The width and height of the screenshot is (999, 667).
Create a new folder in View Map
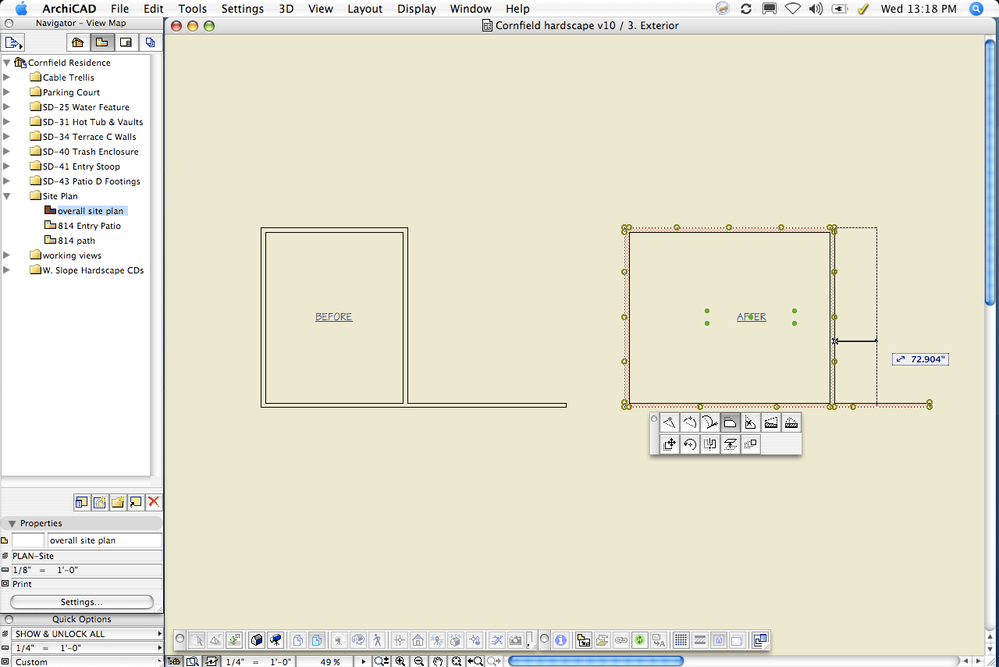point(118,502)
